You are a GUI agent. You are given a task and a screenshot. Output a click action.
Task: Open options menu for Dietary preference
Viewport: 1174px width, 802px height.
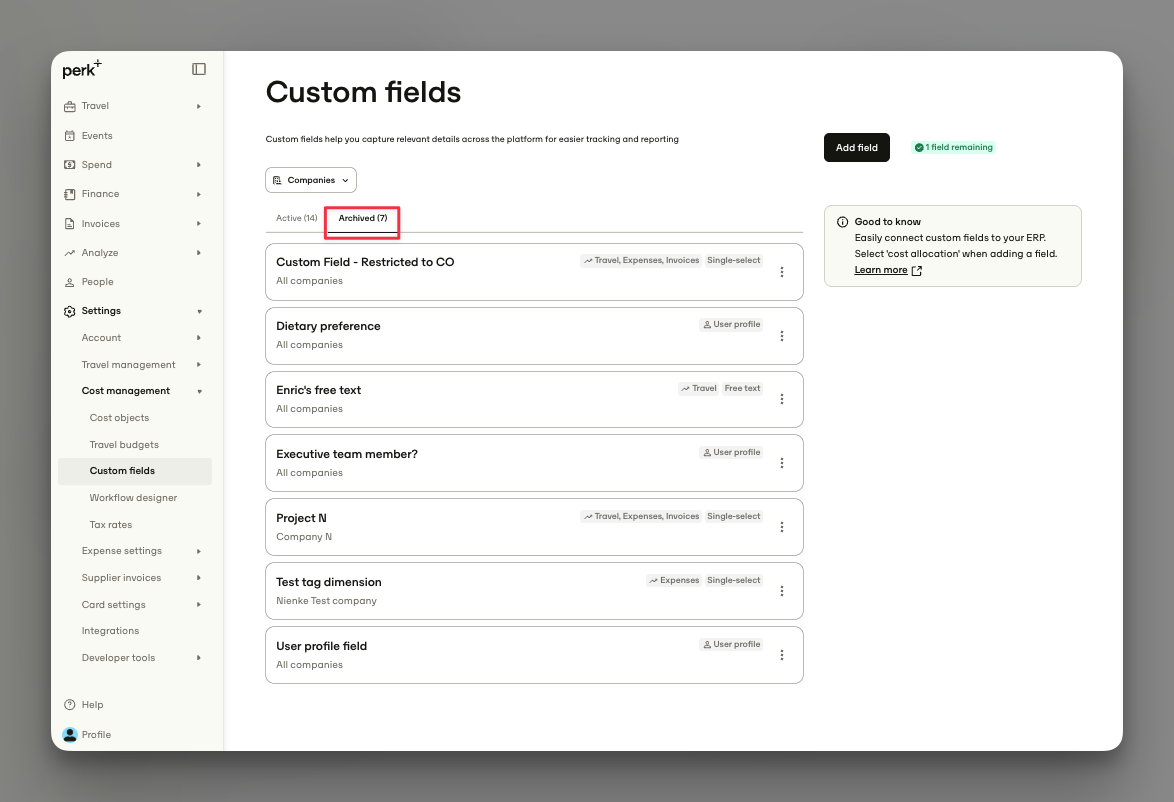pos(782,336)
